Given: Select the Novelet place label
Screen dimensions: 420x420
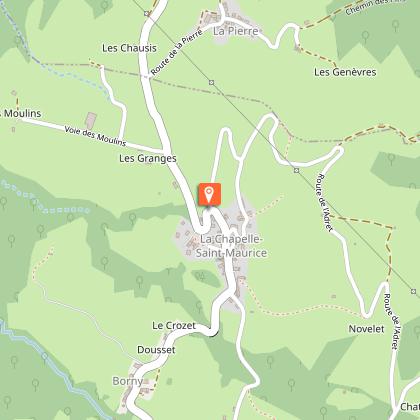Looking at the screenshot, I should click(366, 329).
